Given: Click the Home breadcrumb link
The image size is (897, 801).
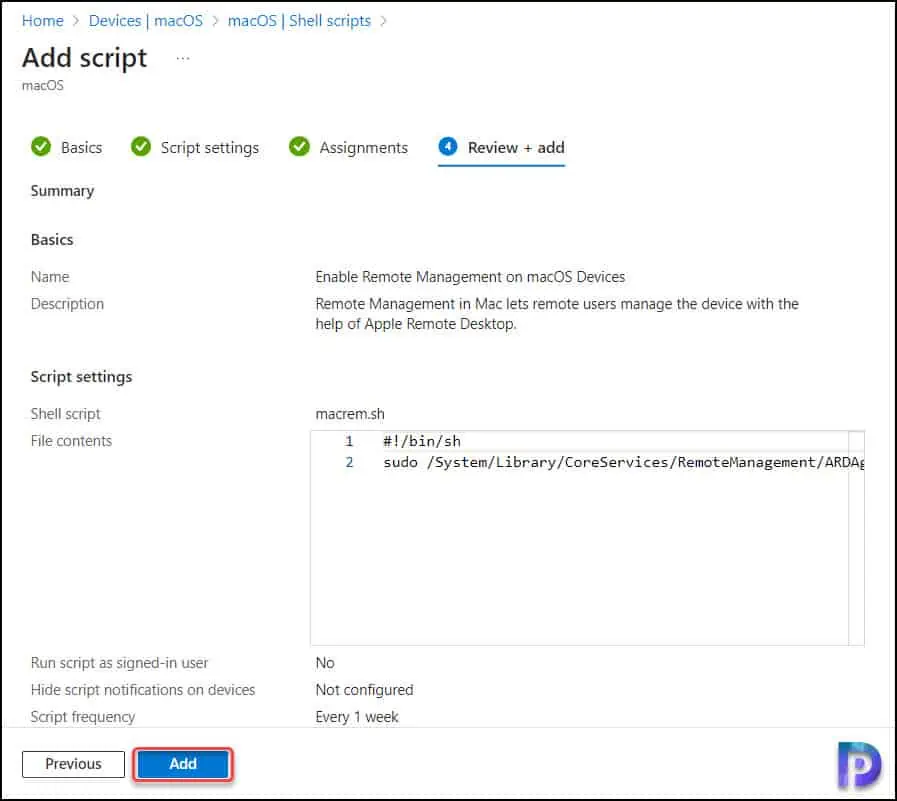Looking at the screenshot, I should tap(42, 21).
